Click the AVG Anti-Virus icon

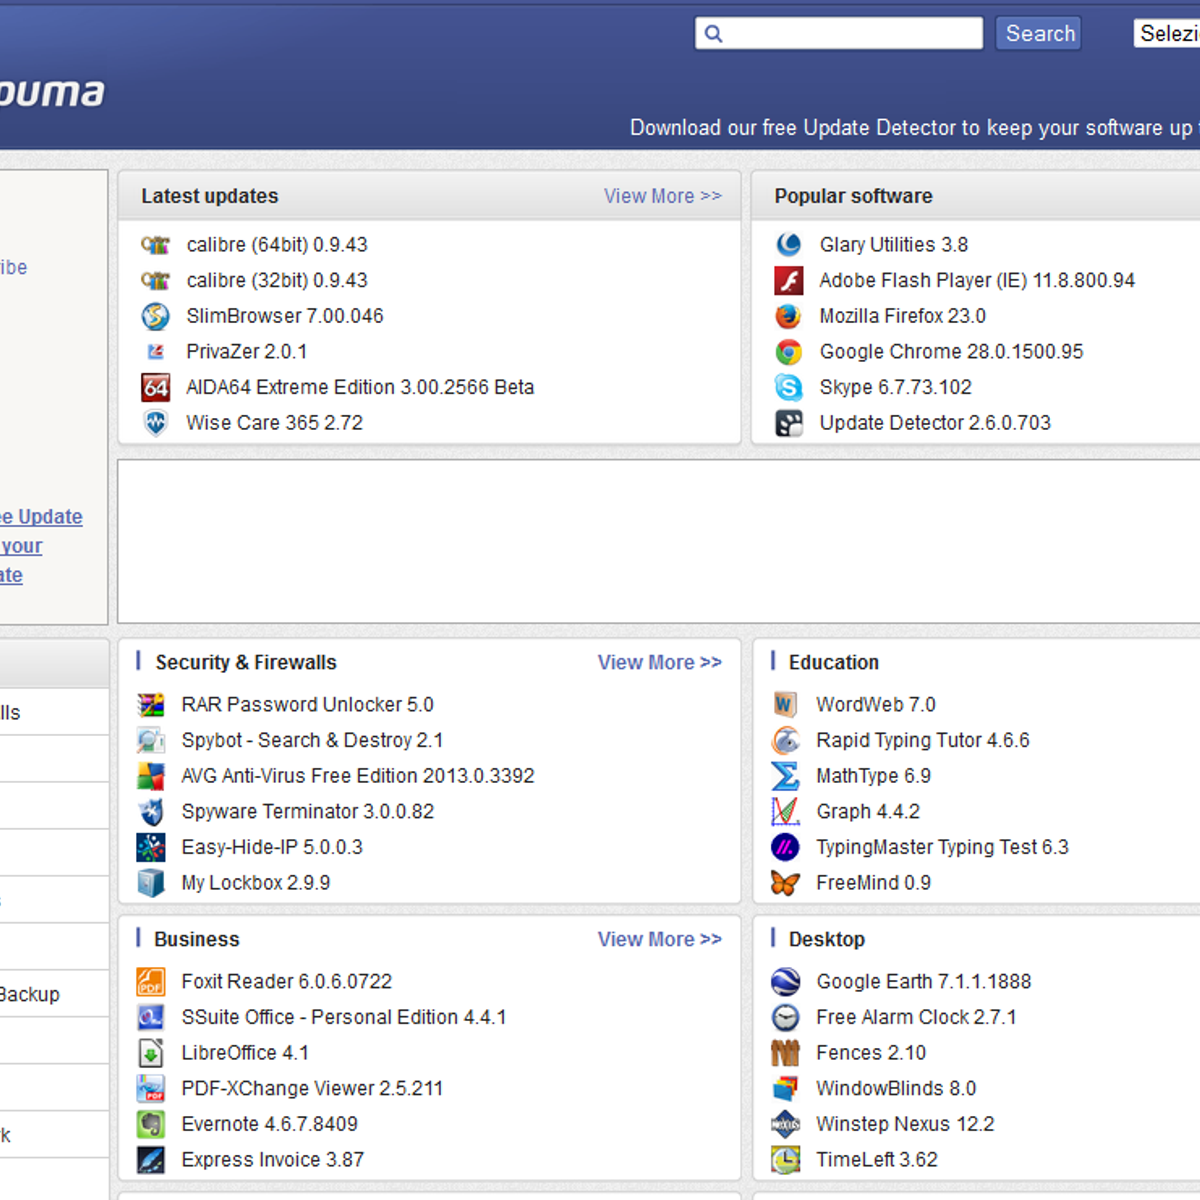[x=150, y=776]
